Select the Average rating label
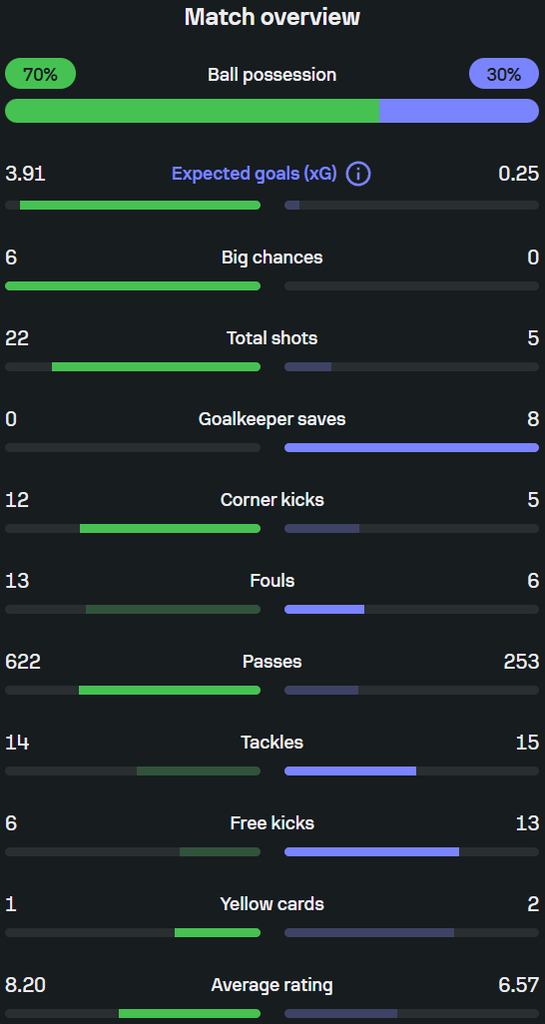This screenshot has width=545, height=1024. click(272, 985)
